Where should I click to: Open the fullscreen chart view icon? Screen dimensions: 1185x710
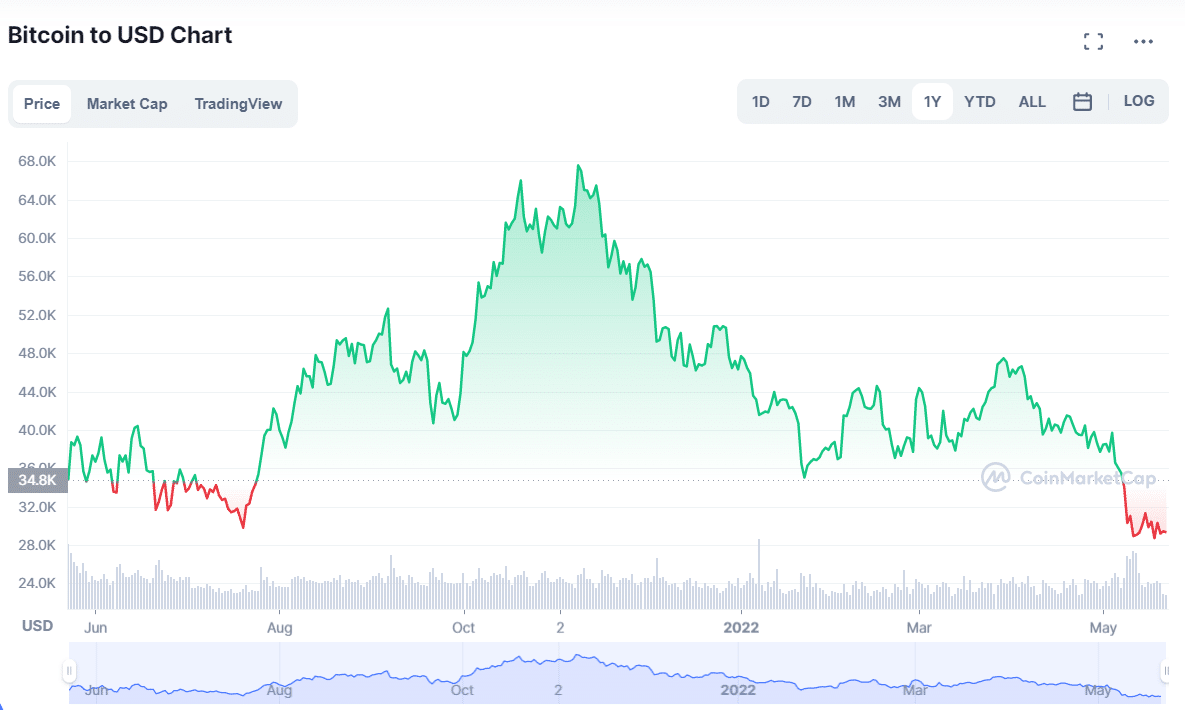1093,42
